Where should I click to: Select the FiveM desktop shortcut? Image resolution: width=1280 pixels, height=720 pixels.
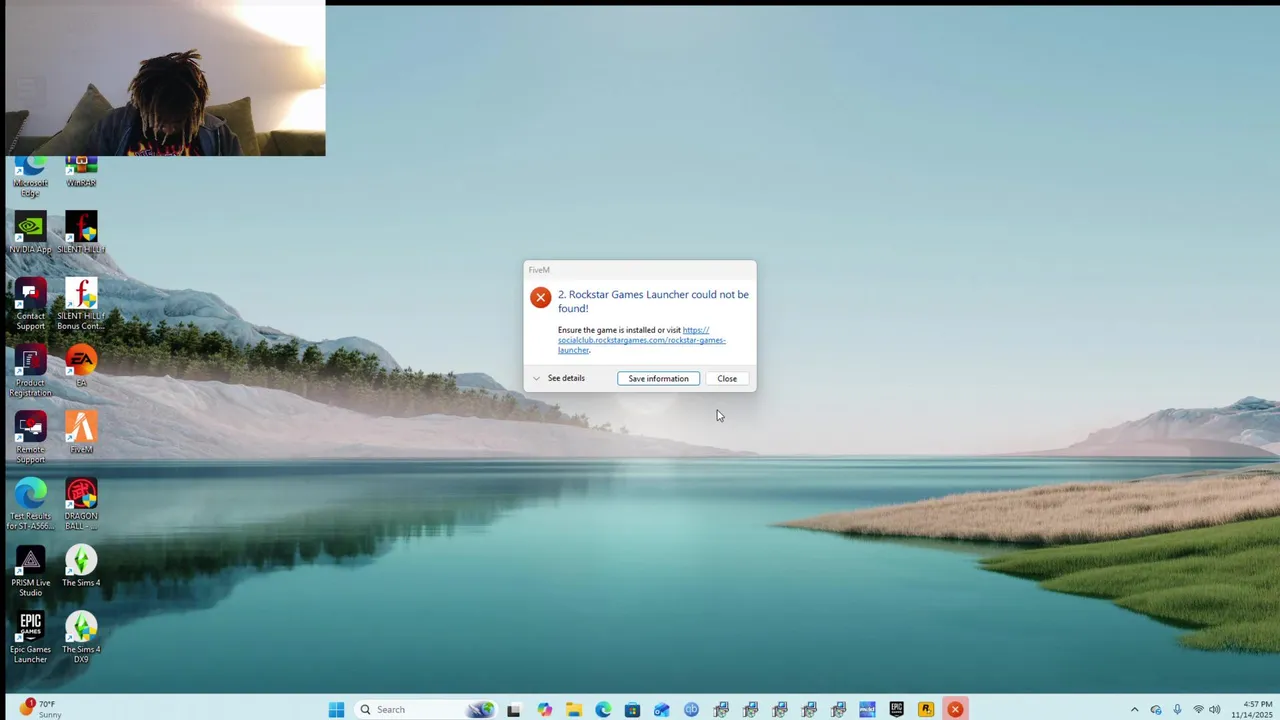pyautogui.click(x=81, y=432)
